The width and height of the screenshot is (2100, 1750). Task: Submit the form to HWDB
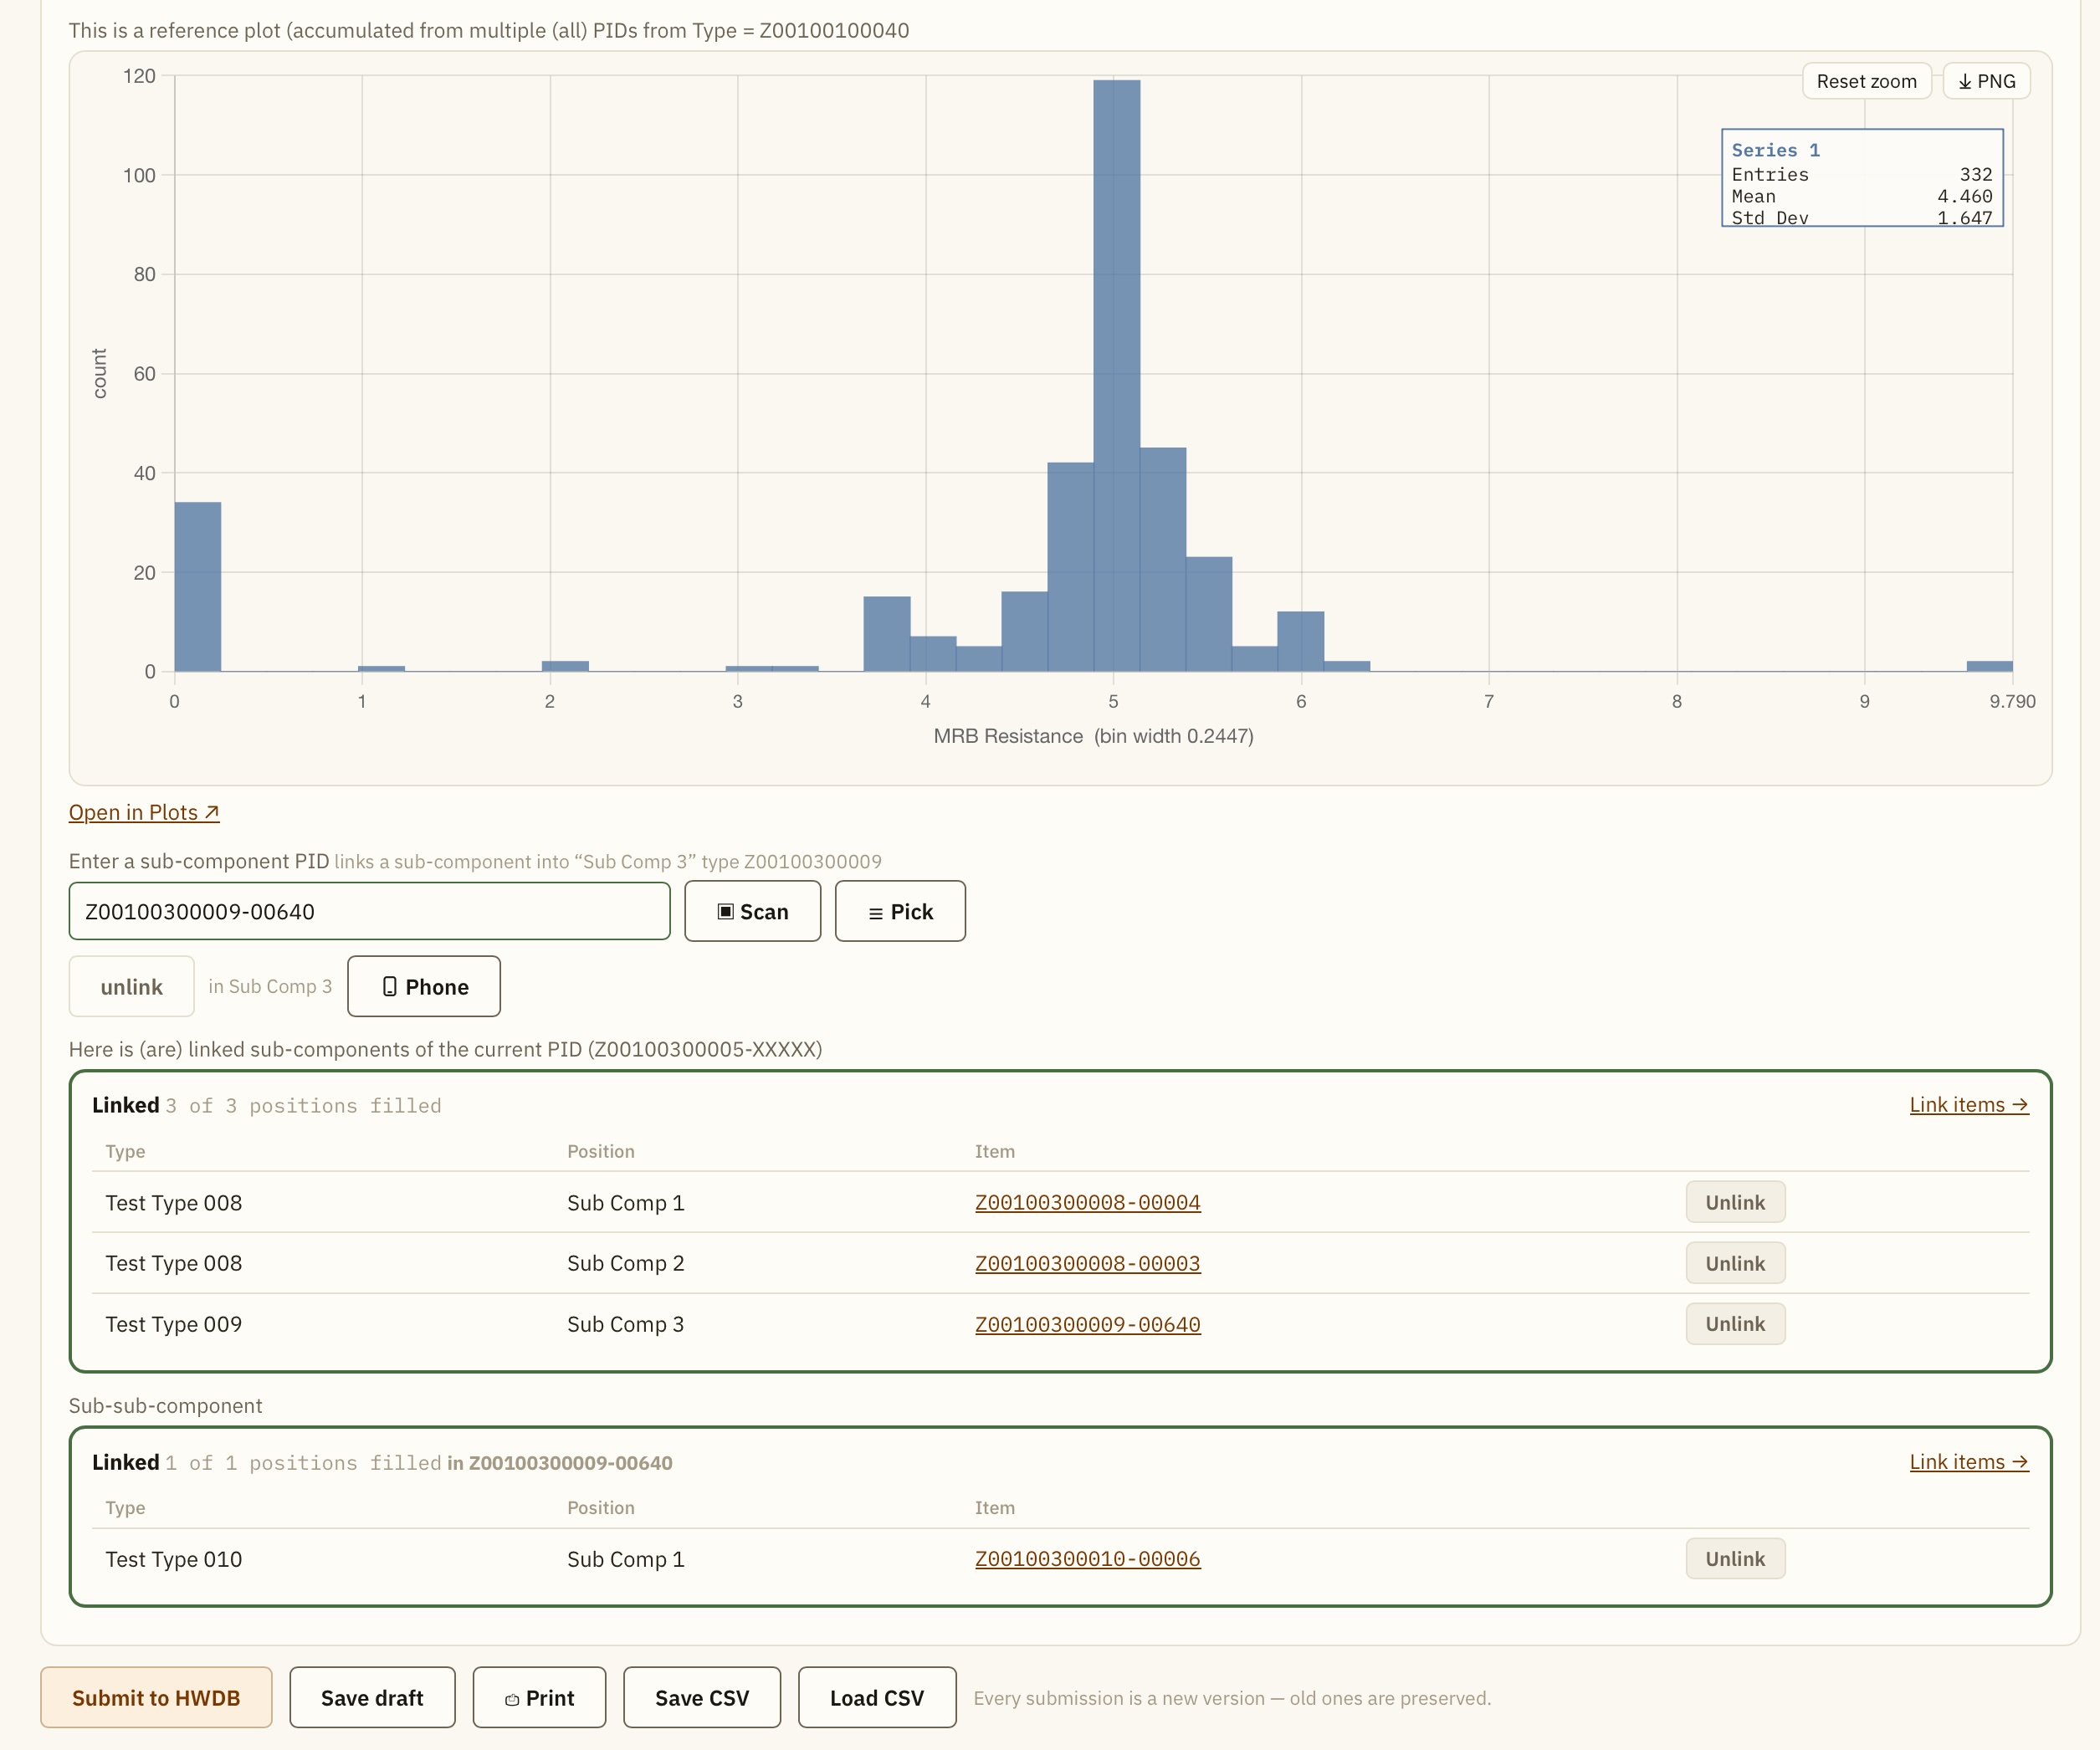pyautogui.click(x=156, y=1697)
